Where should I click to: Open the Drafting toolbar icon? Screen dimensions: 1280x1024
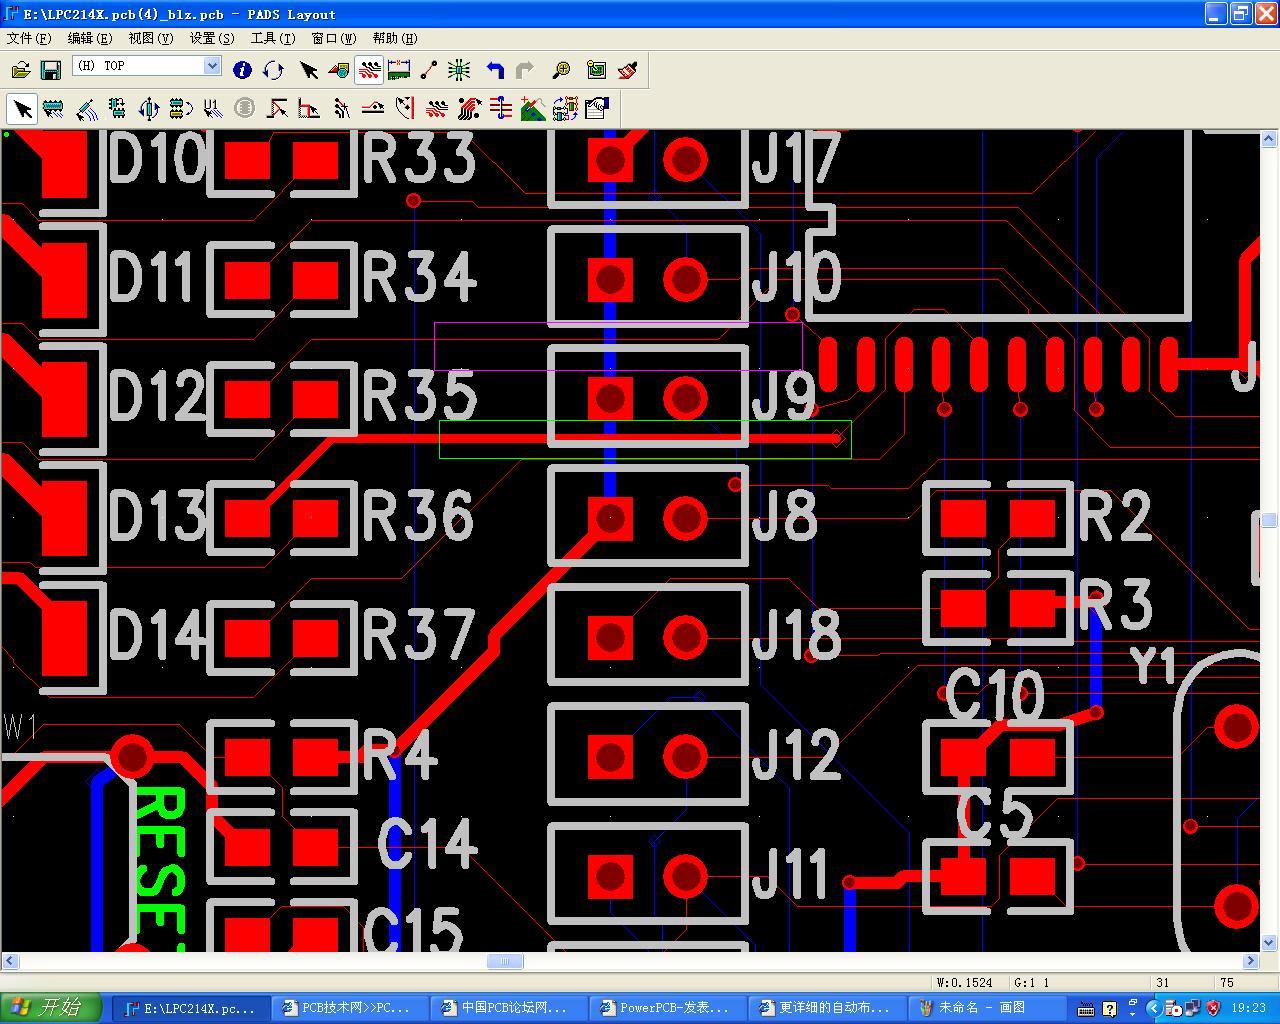[338, 70]
